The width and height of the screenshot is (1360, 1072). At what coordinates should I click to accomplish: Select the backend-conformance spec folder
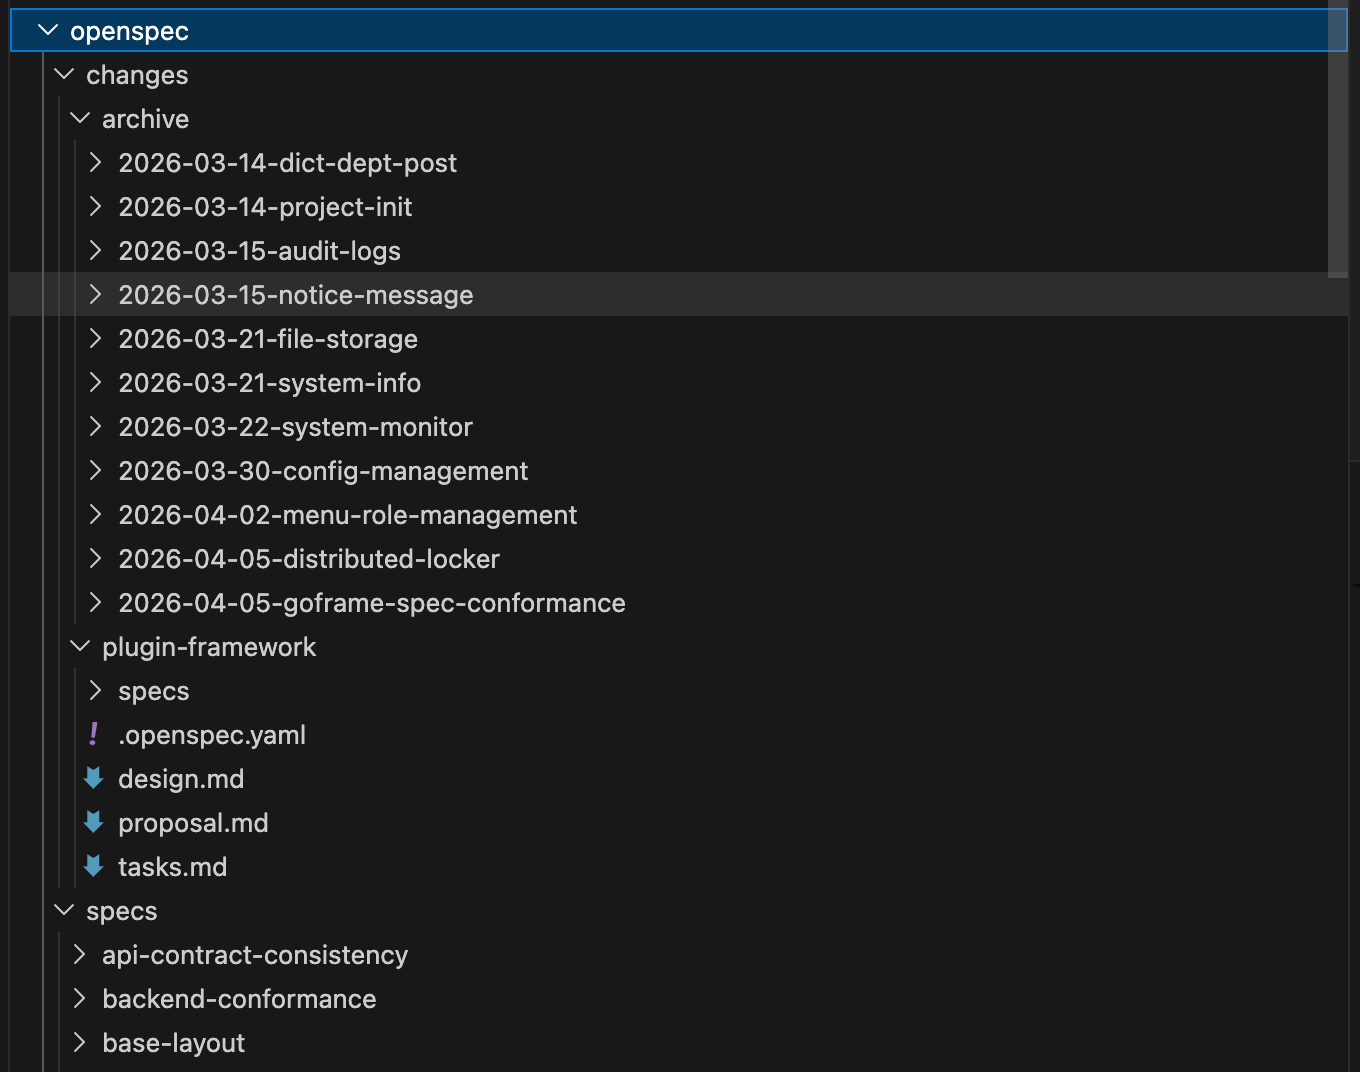click(x=239, y=999)
